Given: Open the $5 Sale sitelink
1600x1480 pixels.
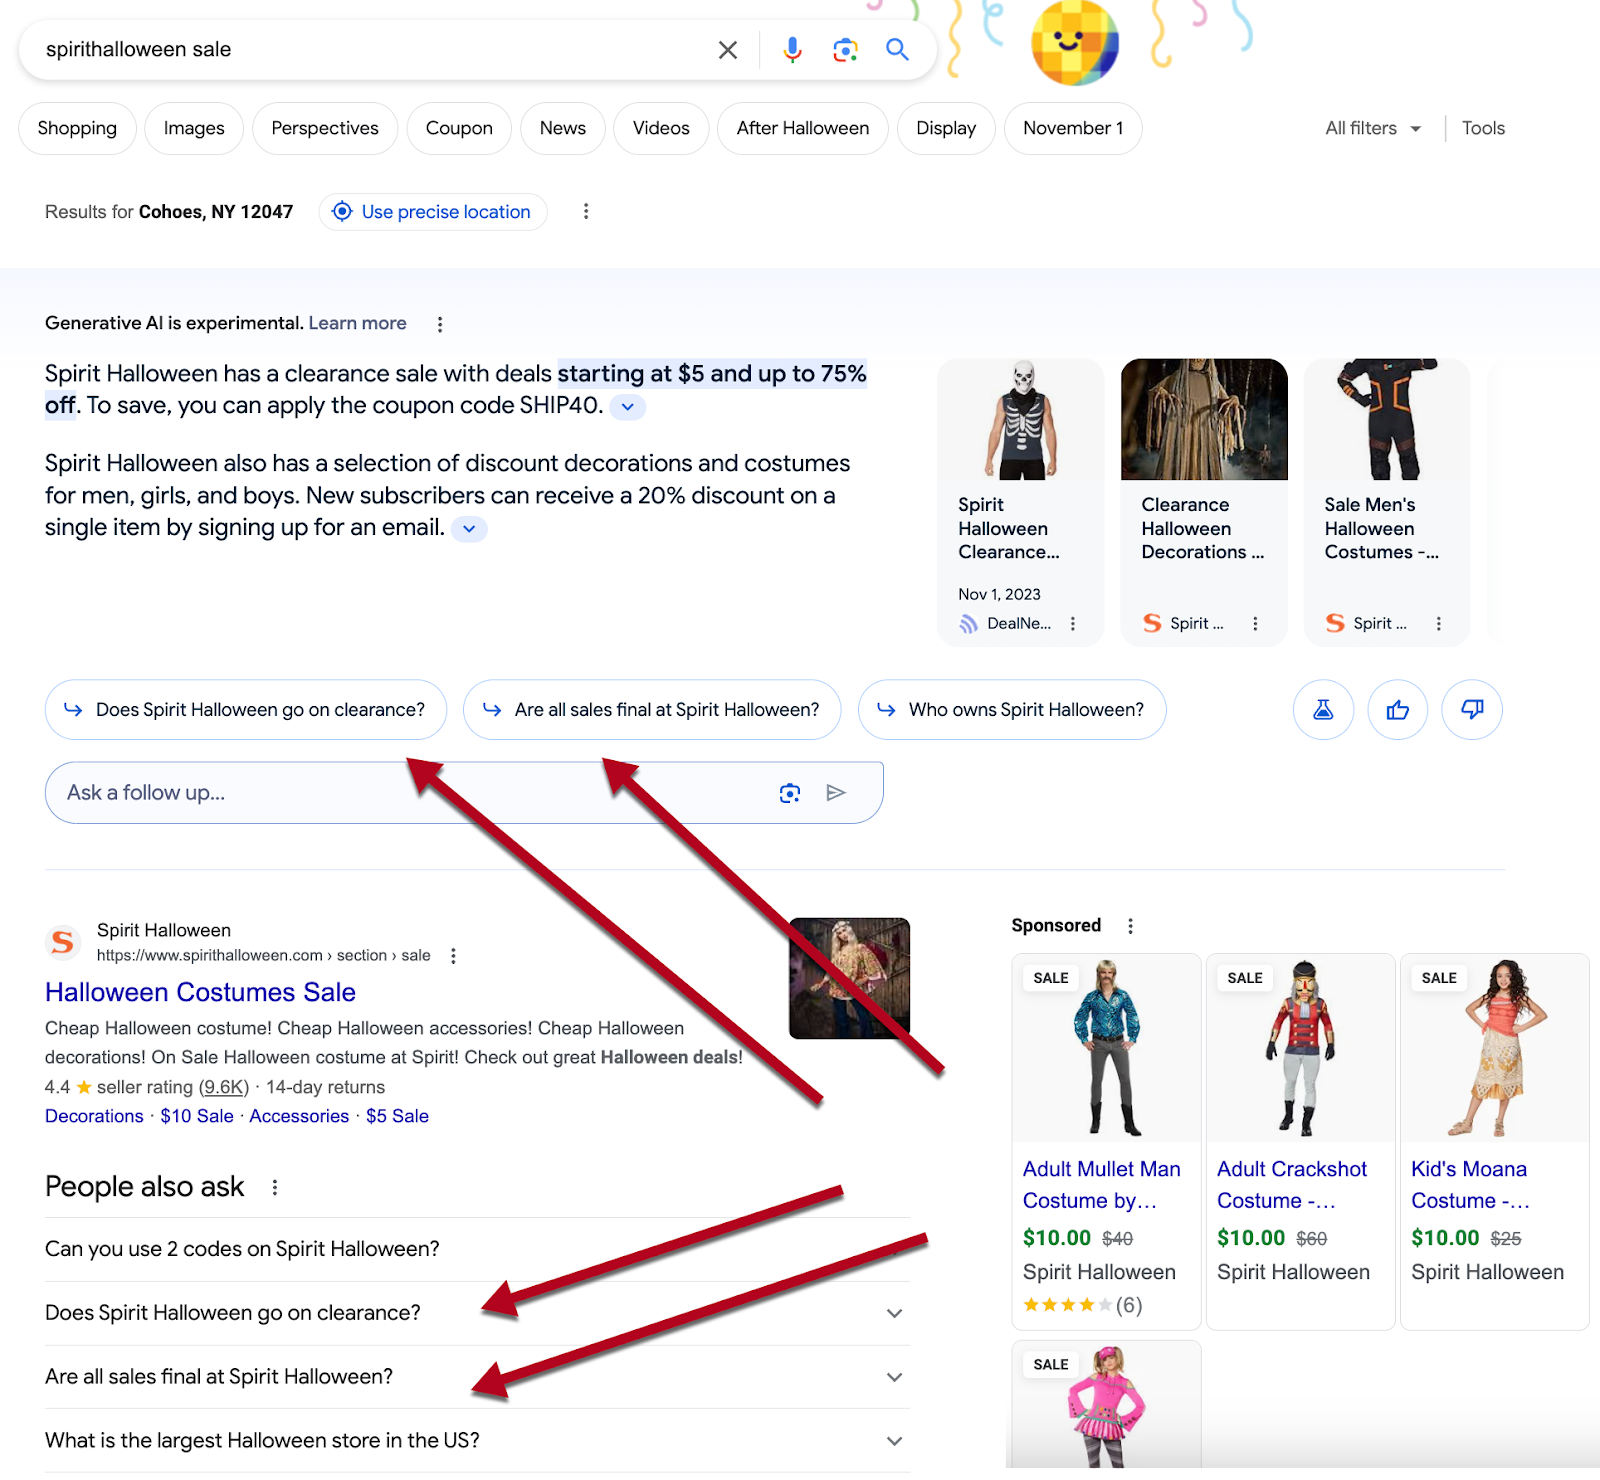Looking at the screenshot, I should 397,1116.
